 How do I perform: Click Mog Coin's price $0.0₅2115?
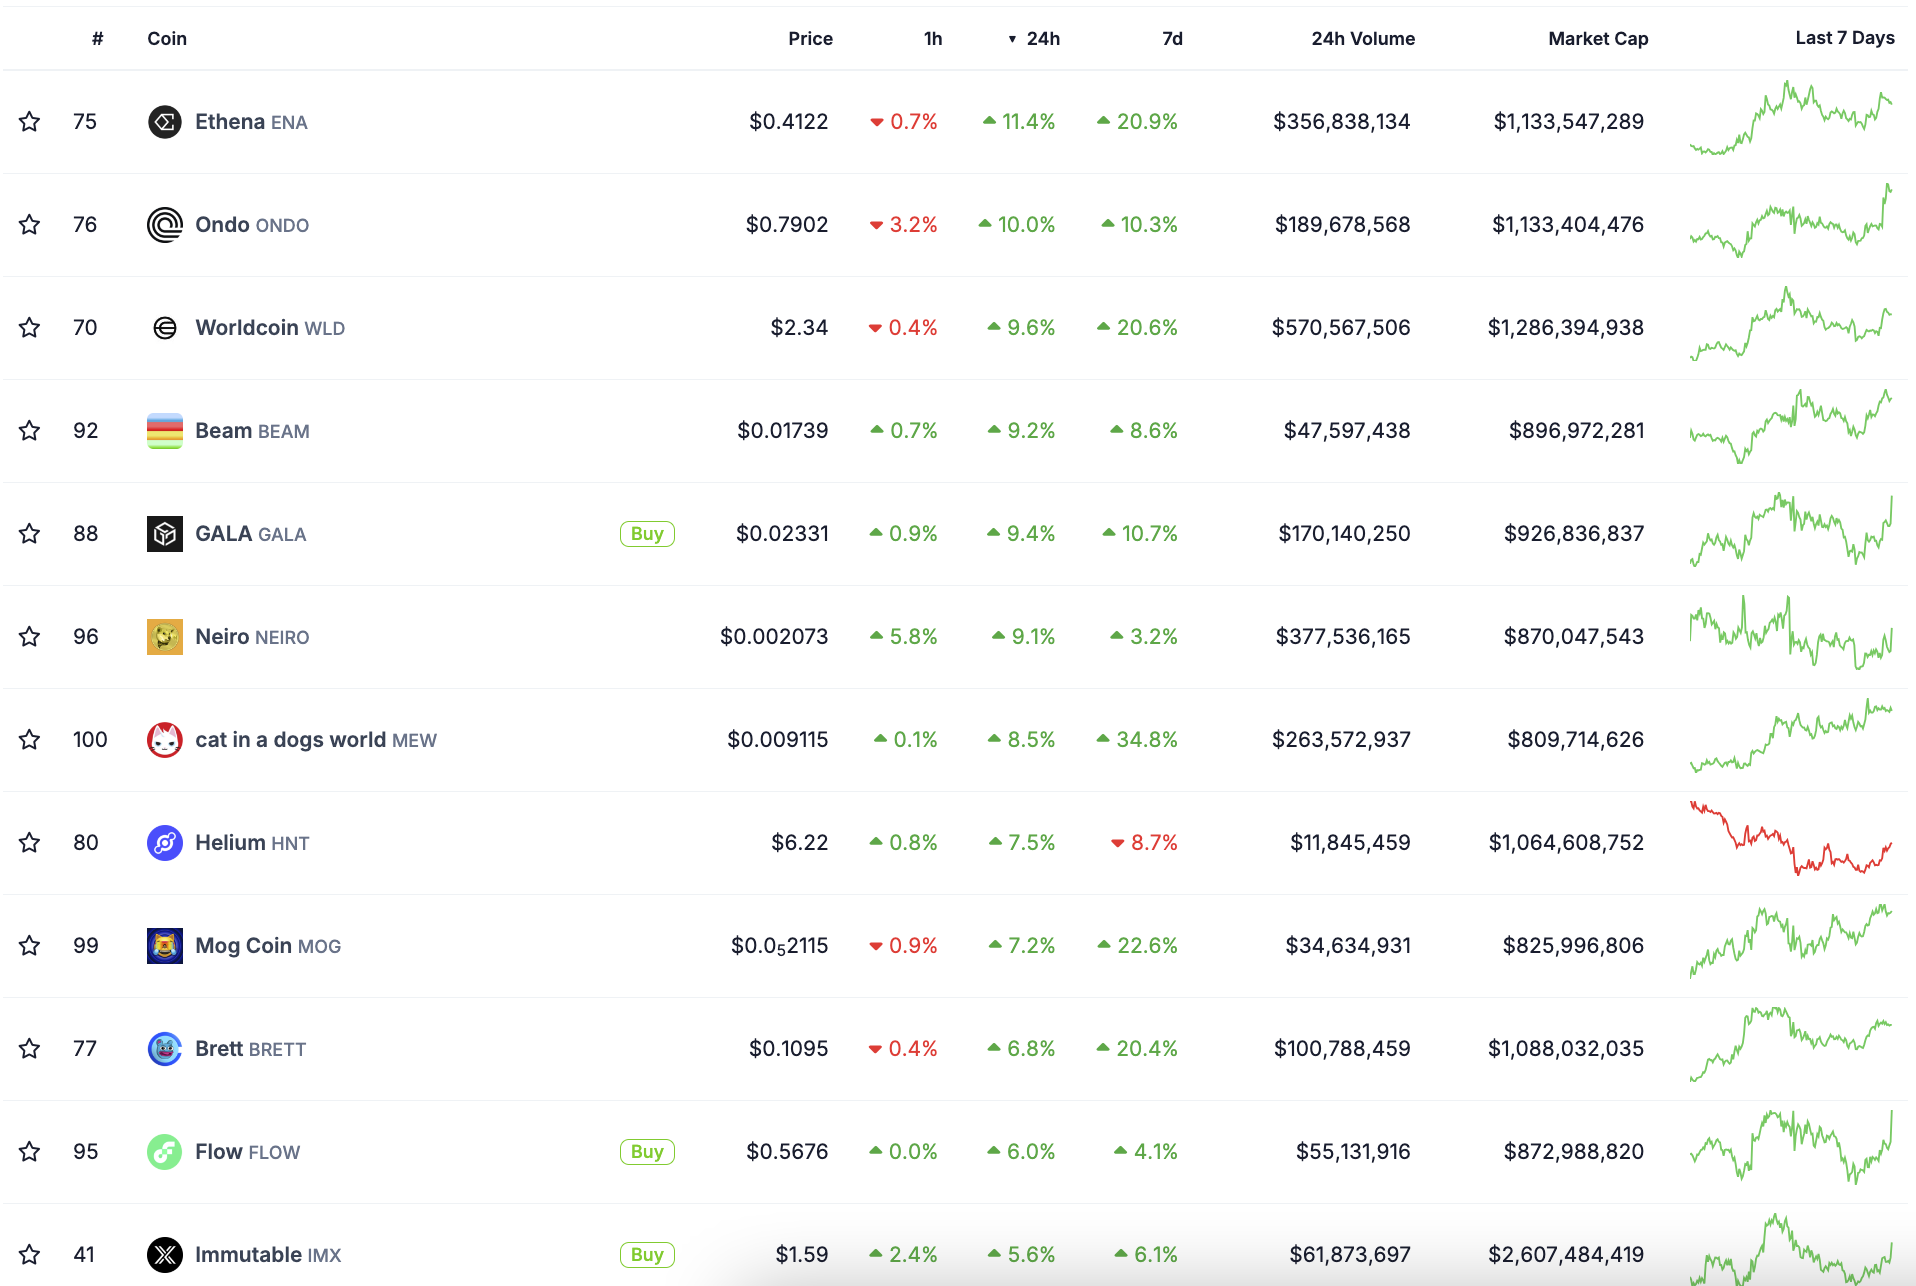click(780, 946)
